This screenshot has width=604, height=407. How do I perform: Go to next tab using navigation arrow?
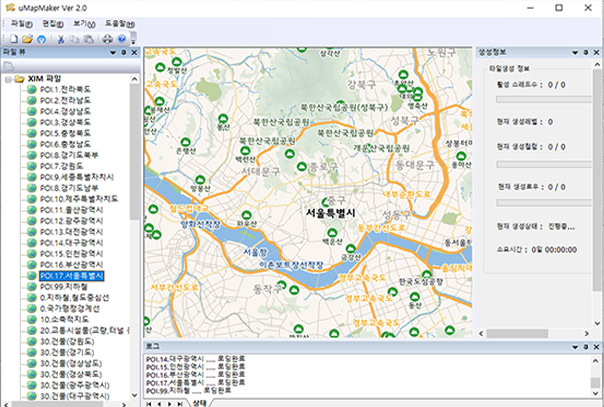[169, 404]
